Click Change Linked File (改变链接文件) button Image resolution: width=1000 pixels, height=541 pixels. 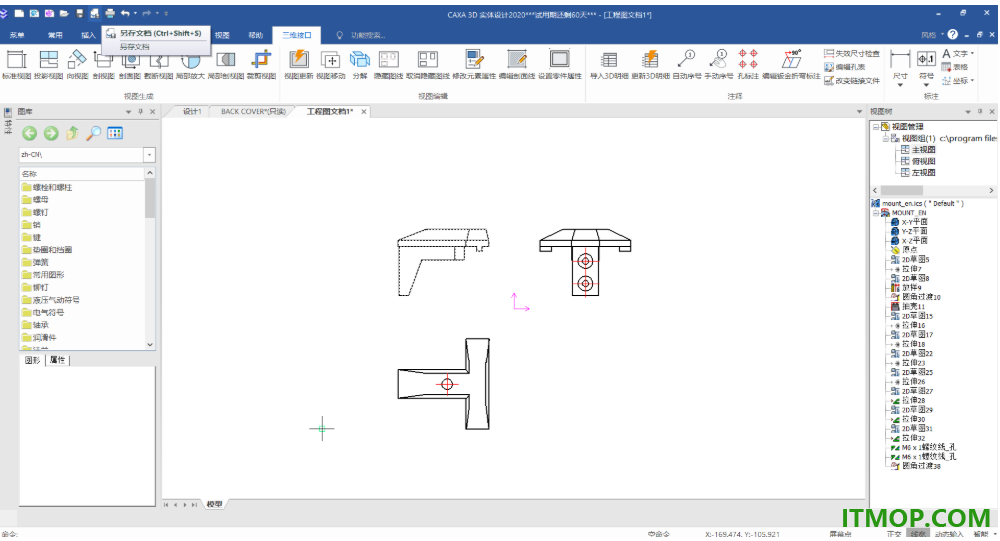point(851,81)
